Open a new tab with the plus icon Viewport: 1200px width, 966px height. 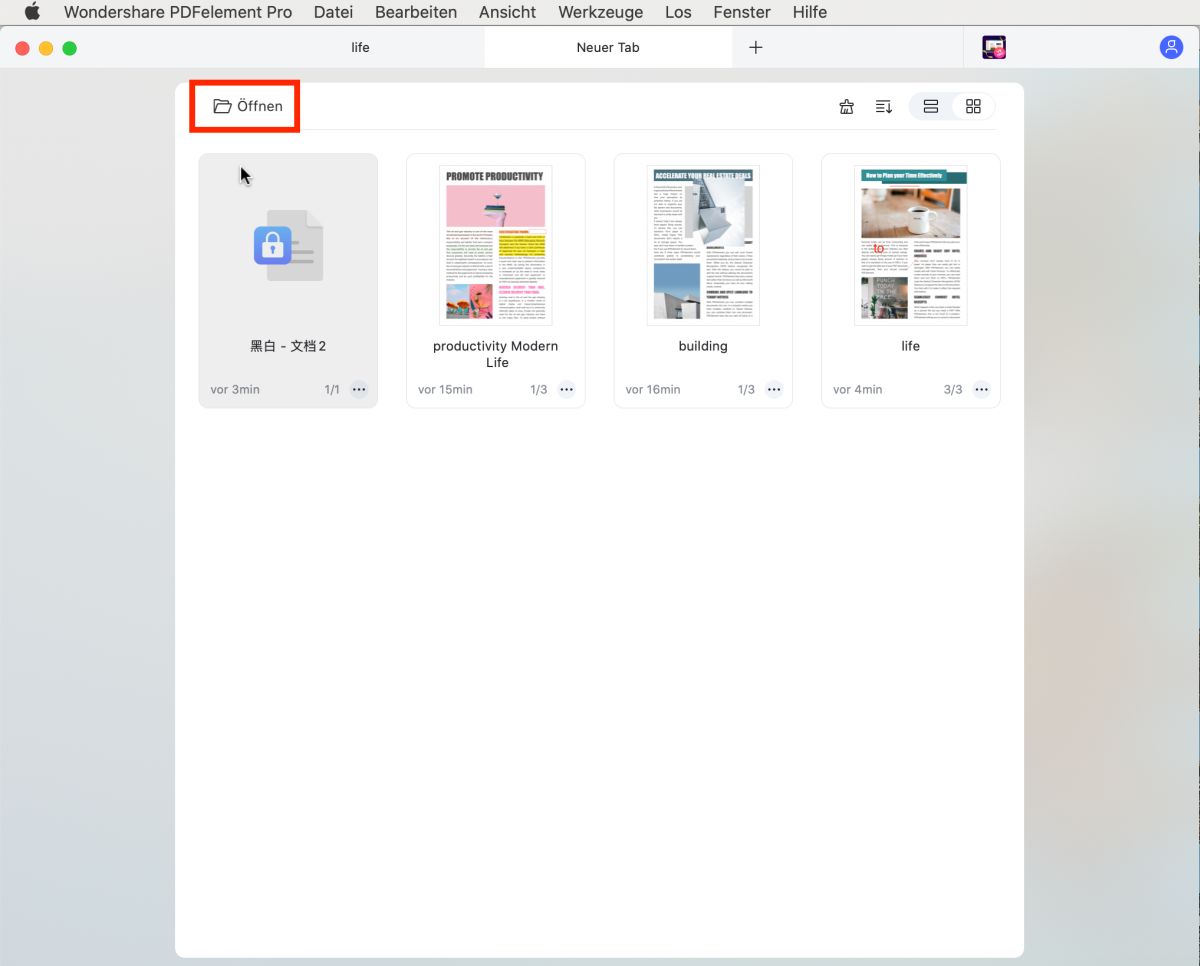(756, 46)
